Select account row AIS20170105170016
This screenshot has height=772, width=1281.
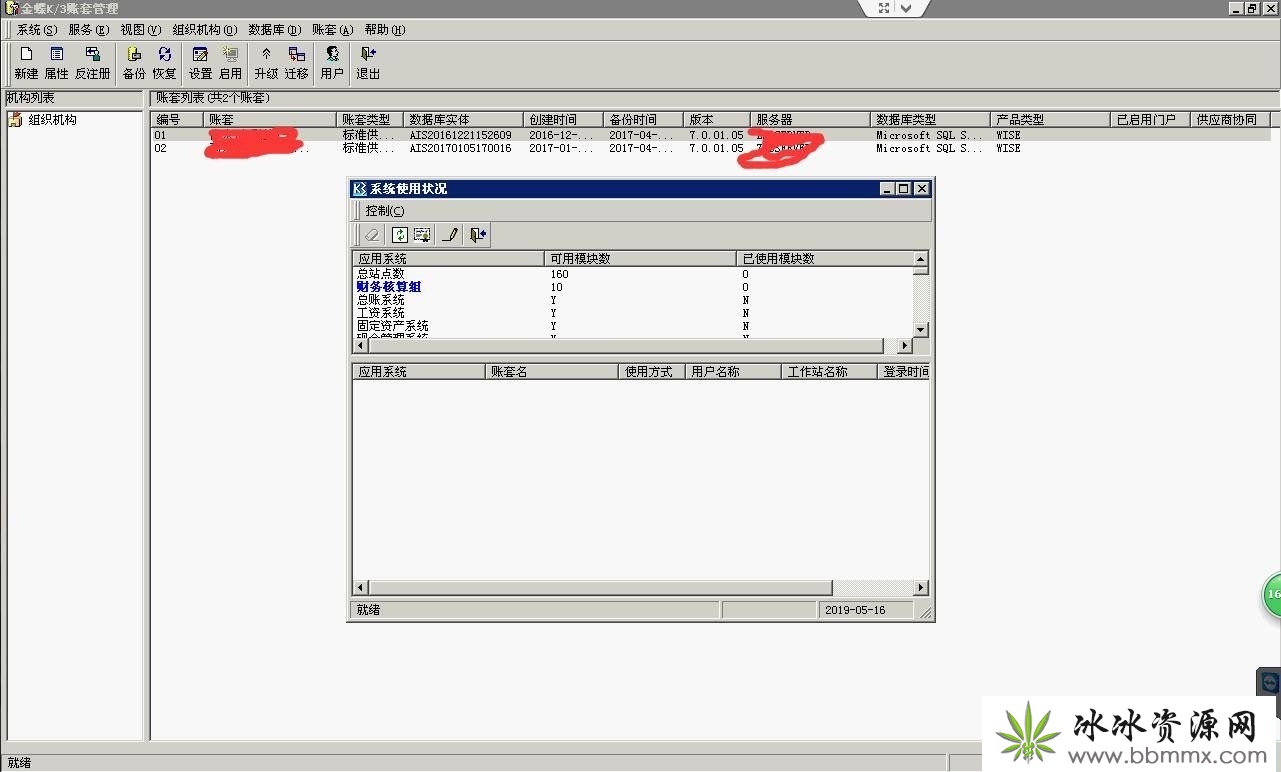click(711, 148)
